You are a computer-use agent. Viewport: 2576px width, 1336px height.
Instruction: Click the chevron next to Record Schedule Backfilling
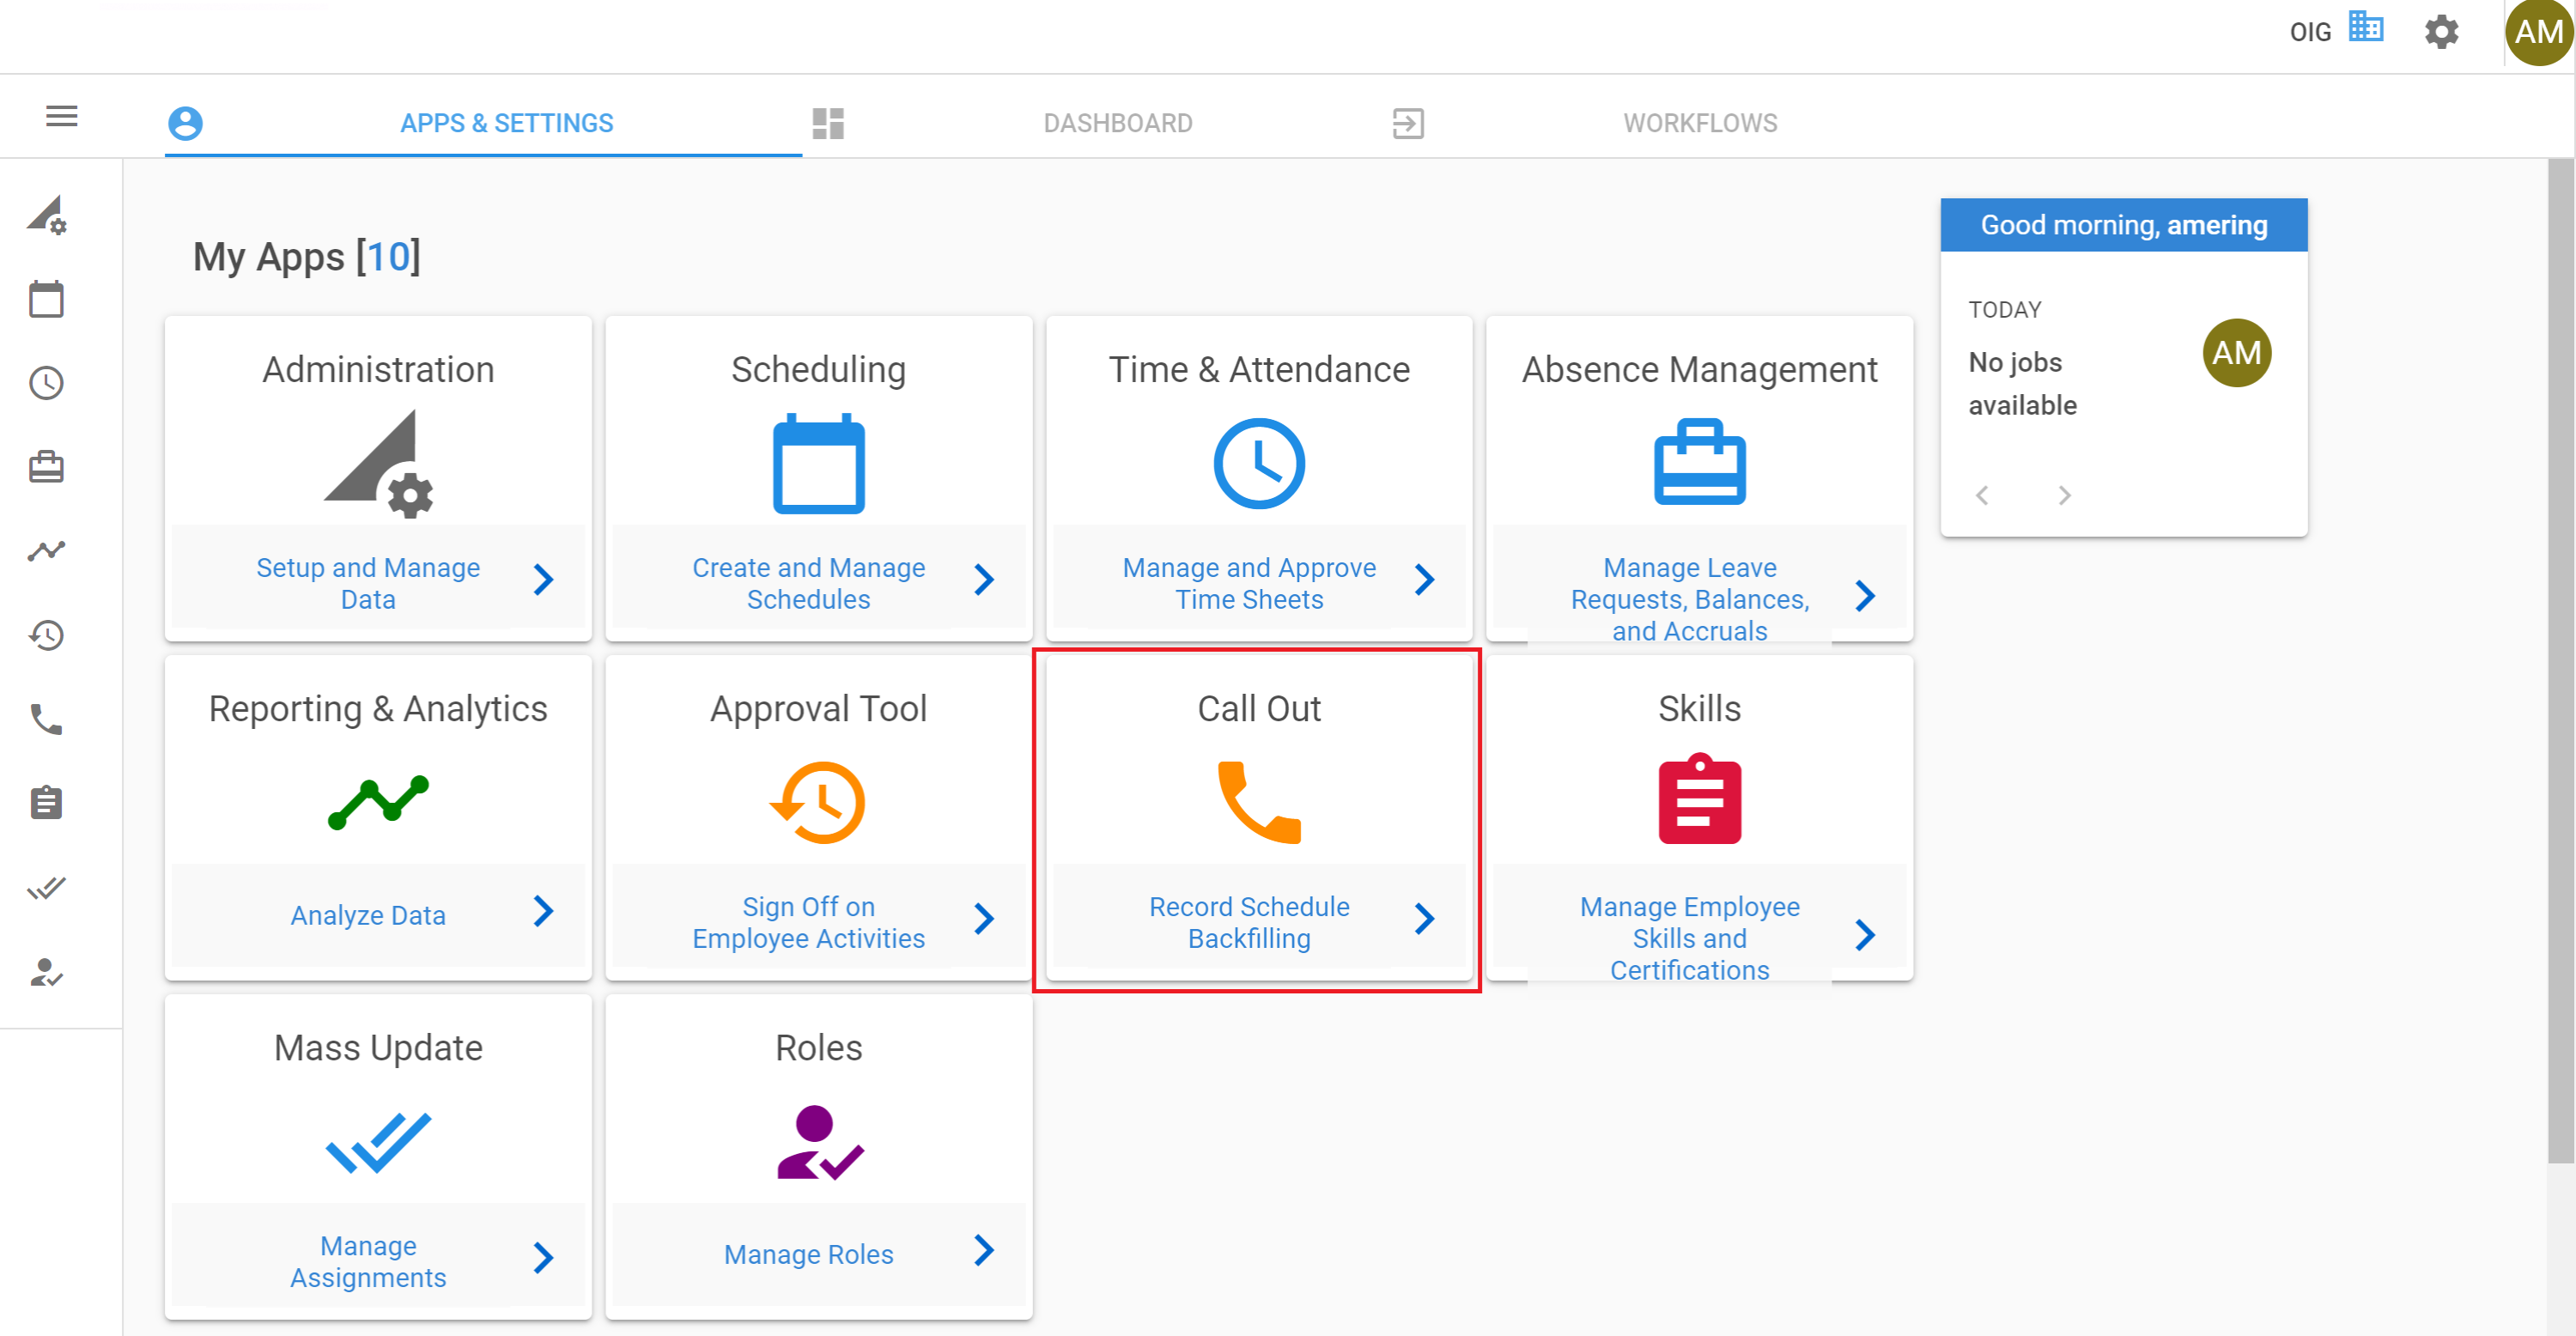click(1424, 918)
